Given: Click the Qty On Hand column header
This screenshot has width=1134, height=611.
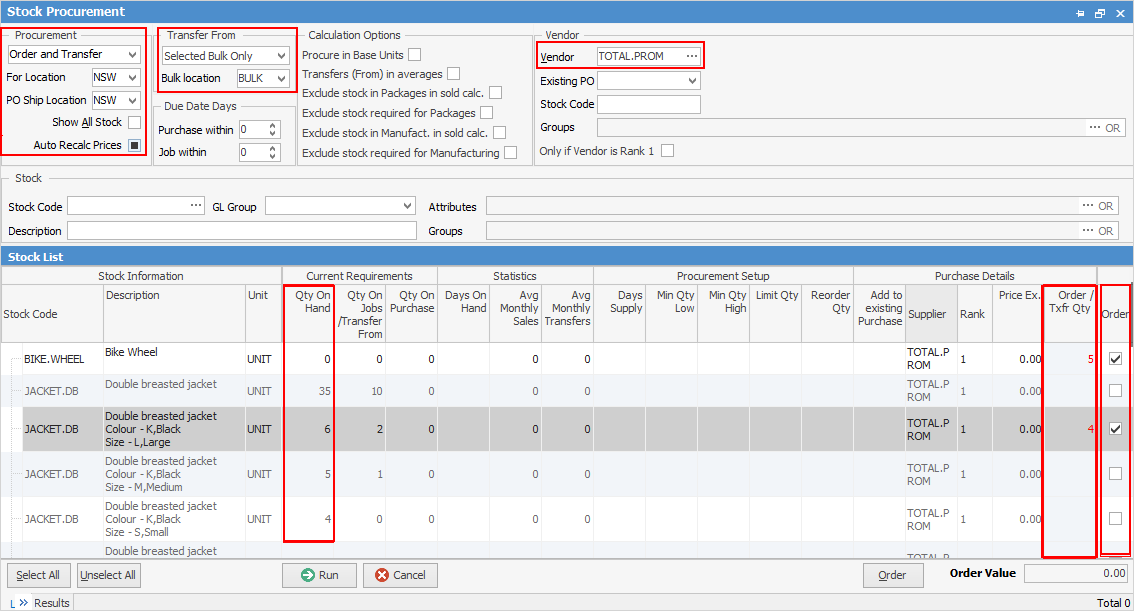Looking at the screenshot, I should (x=308, y=302).
